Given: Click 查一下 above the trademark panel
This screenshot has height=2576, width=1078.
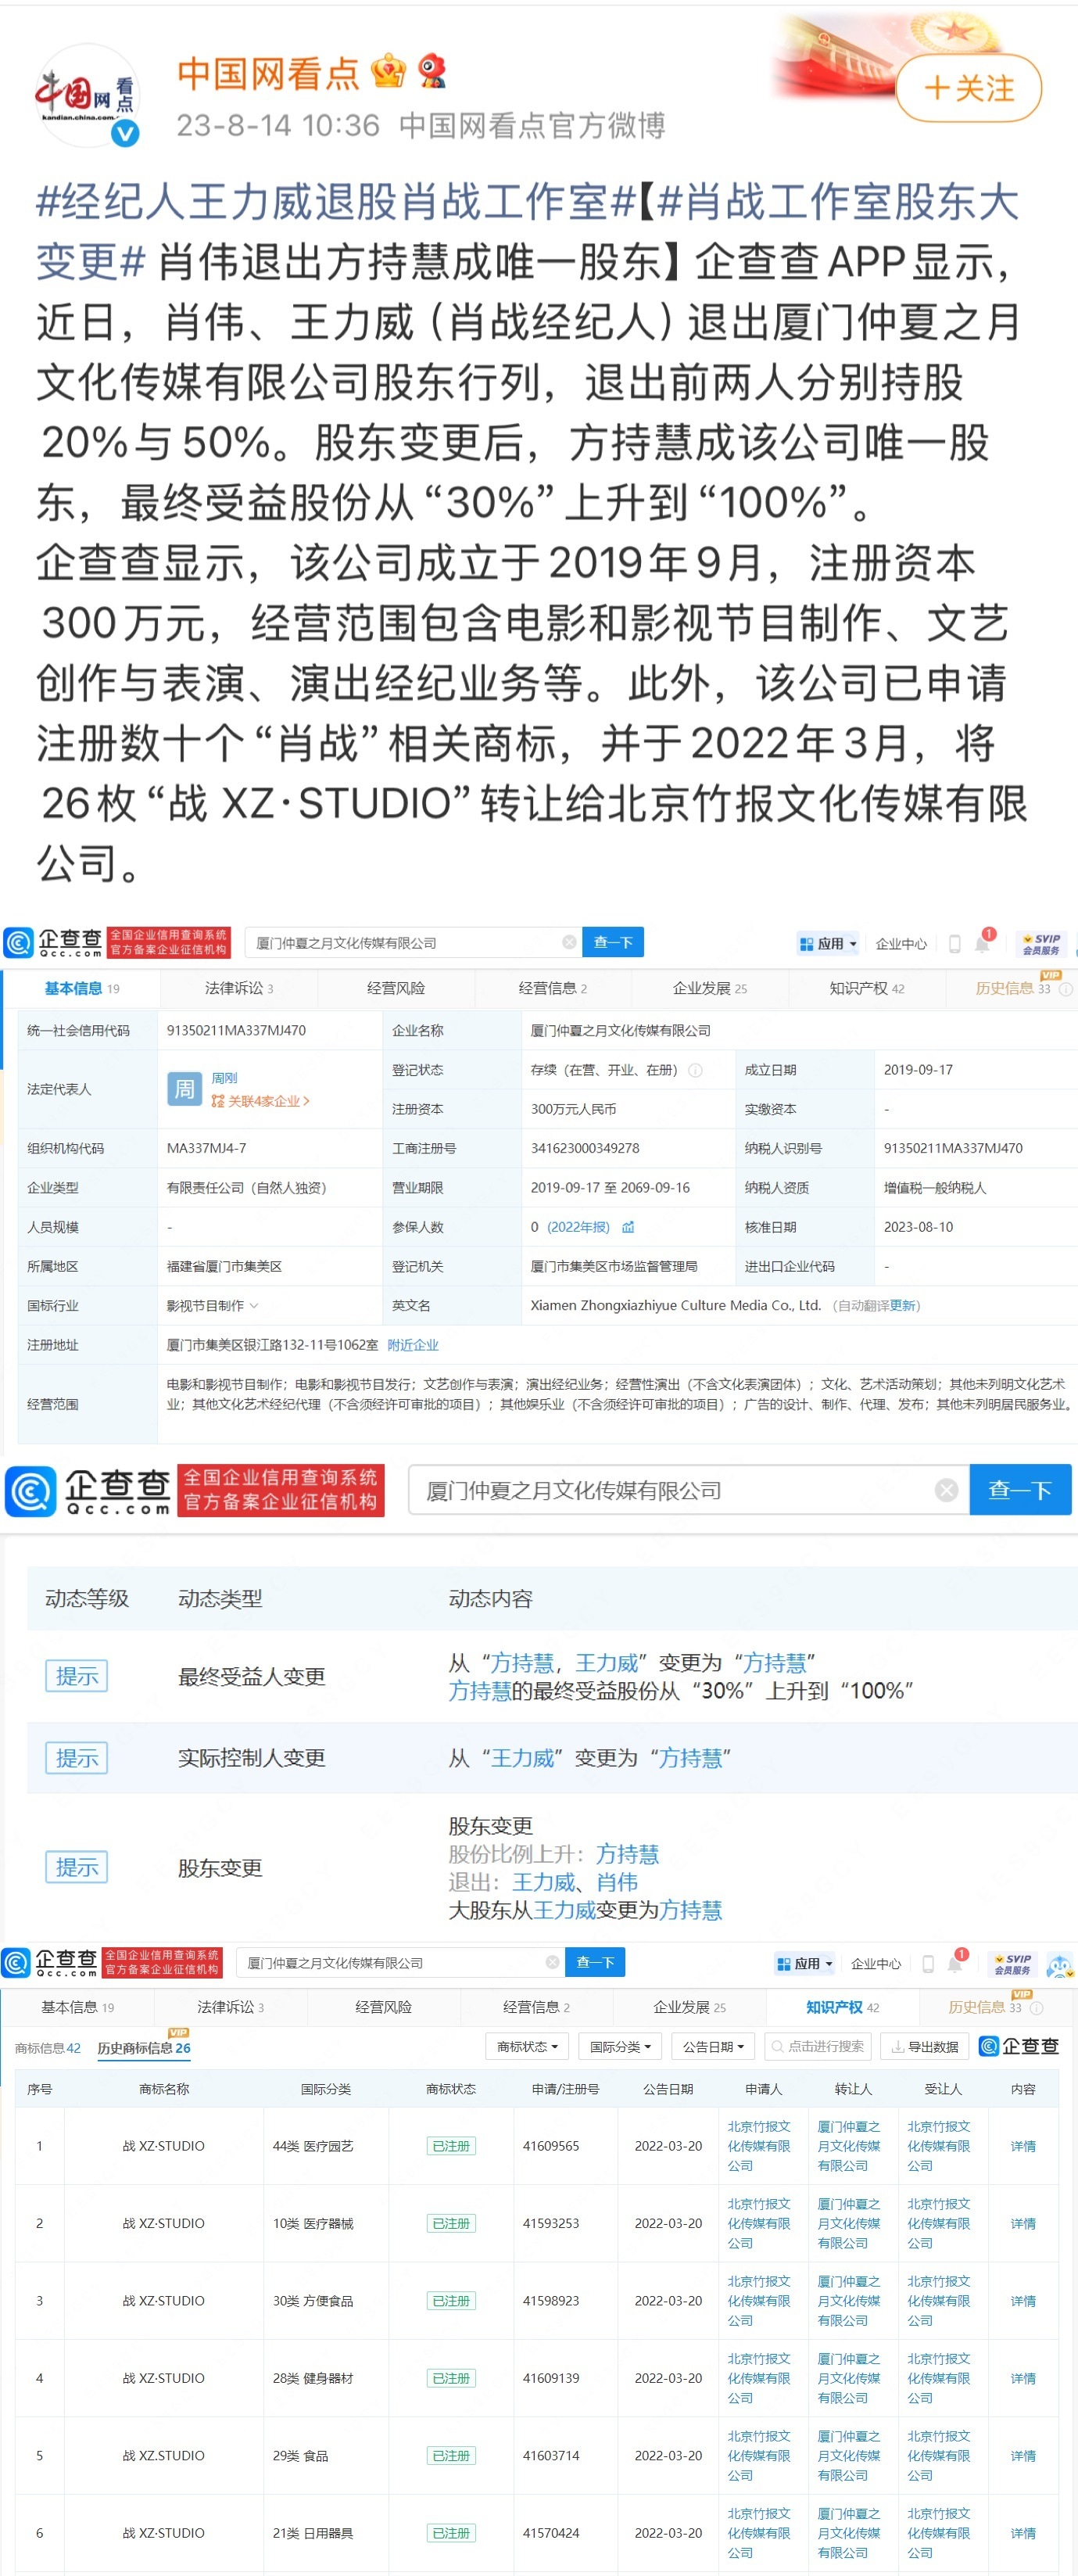Looking at the screenshot, I should (595, 1962).
